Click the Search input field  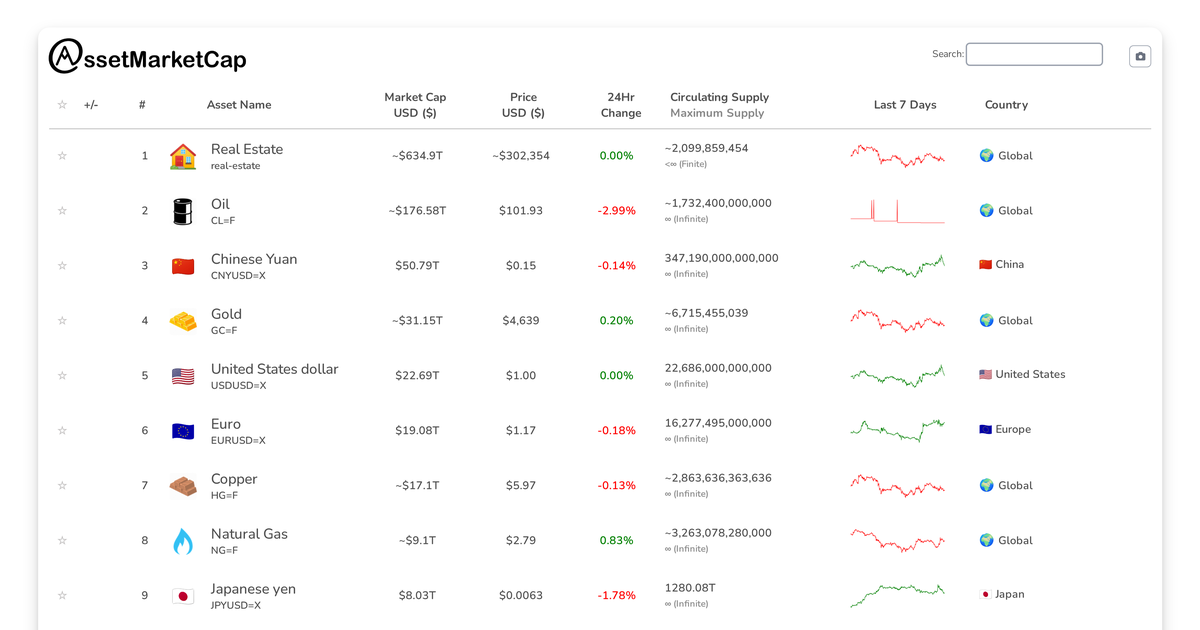(x=1034, y=54)
